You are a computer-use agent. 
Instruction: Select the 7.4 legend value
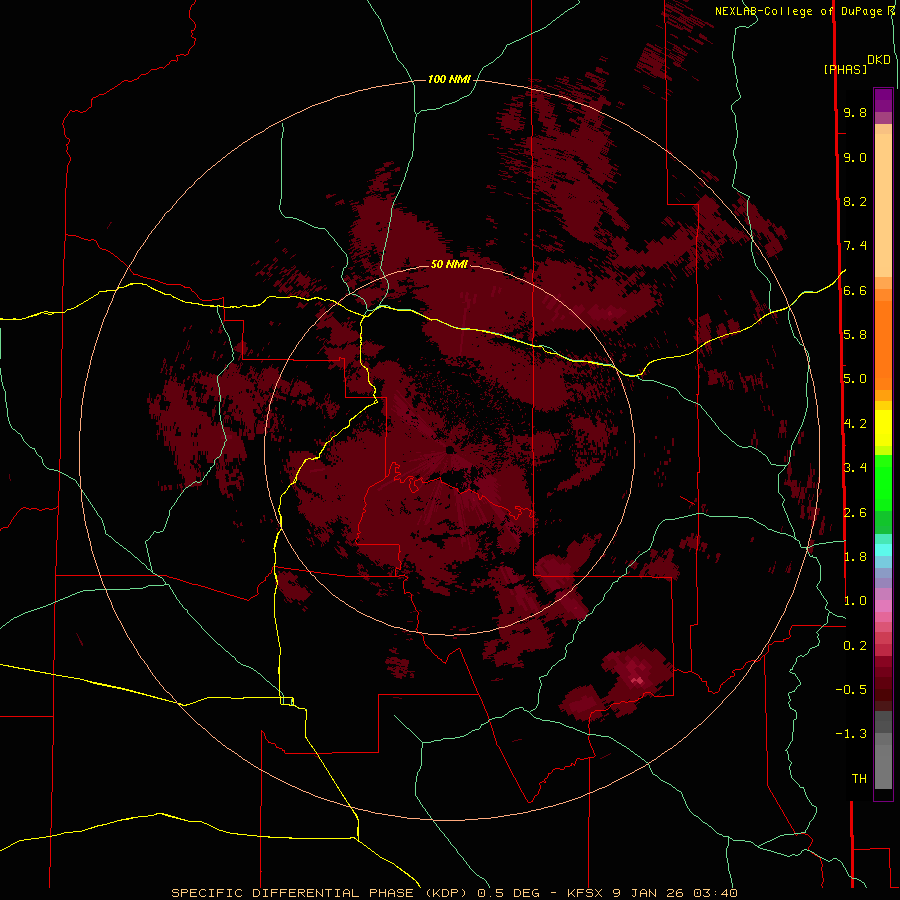click(x=855, y=246)
